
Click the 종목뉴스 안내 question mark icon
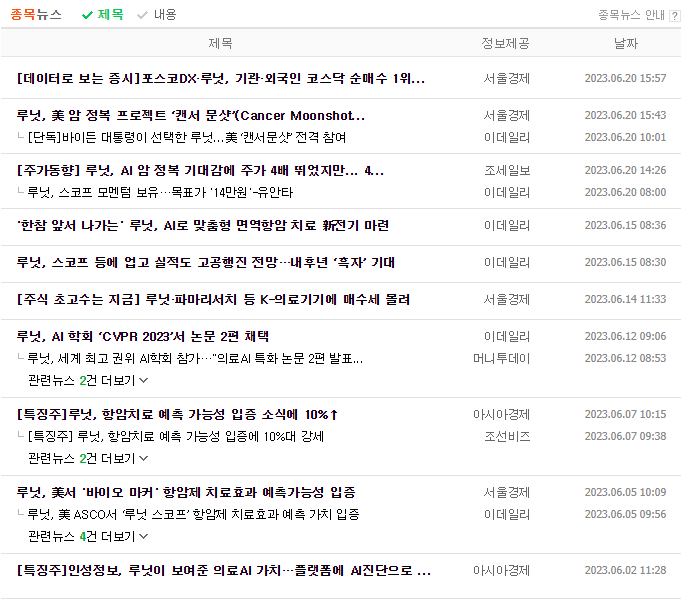tap(674, 16)
